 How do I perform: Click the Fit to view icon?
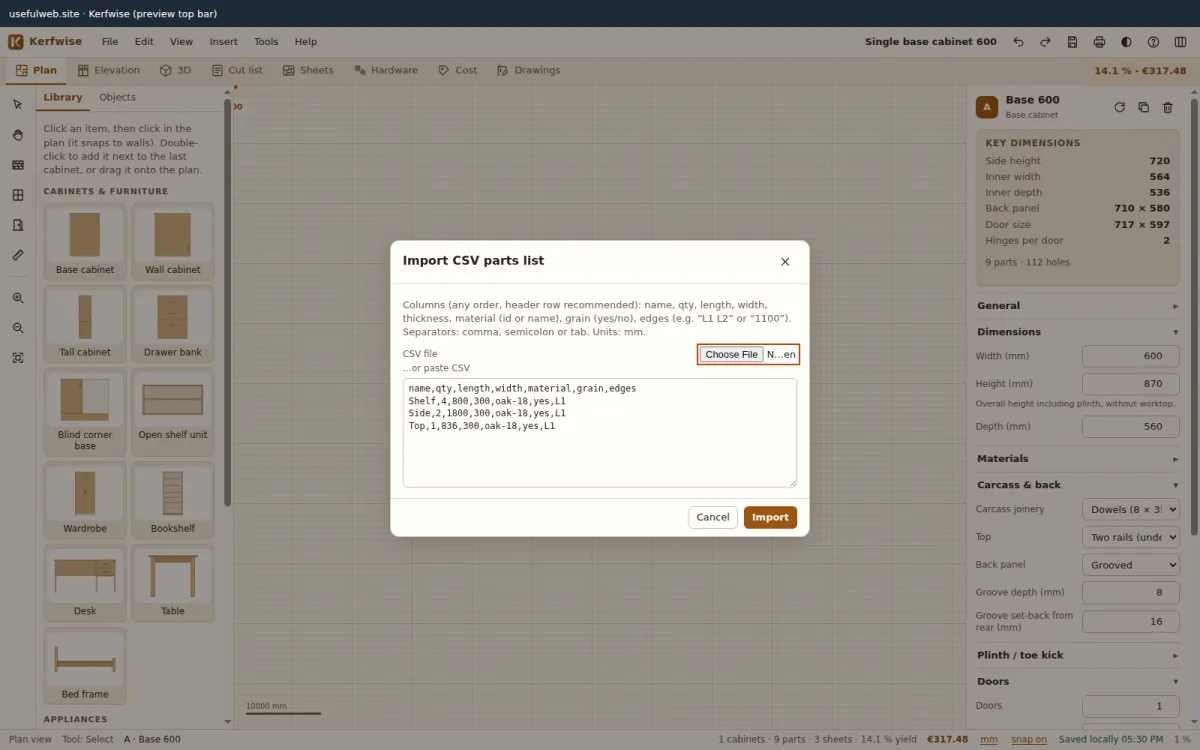[x=18, y=358]
